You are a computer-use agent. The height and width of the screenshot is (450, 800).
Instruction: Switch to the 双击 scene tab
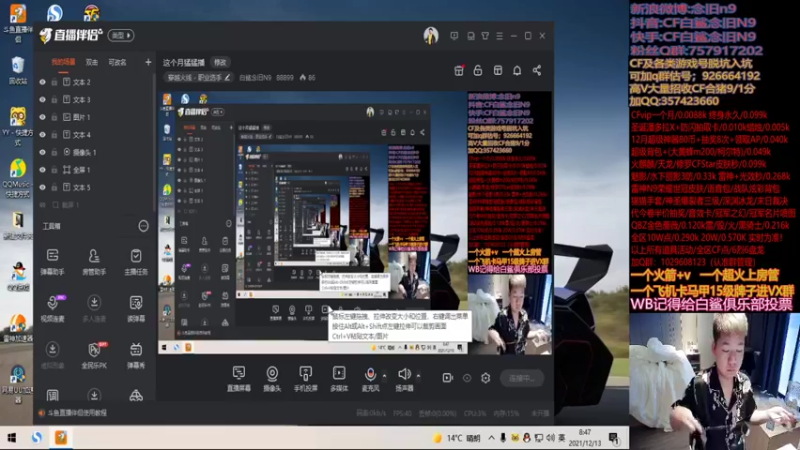[92, 62]
